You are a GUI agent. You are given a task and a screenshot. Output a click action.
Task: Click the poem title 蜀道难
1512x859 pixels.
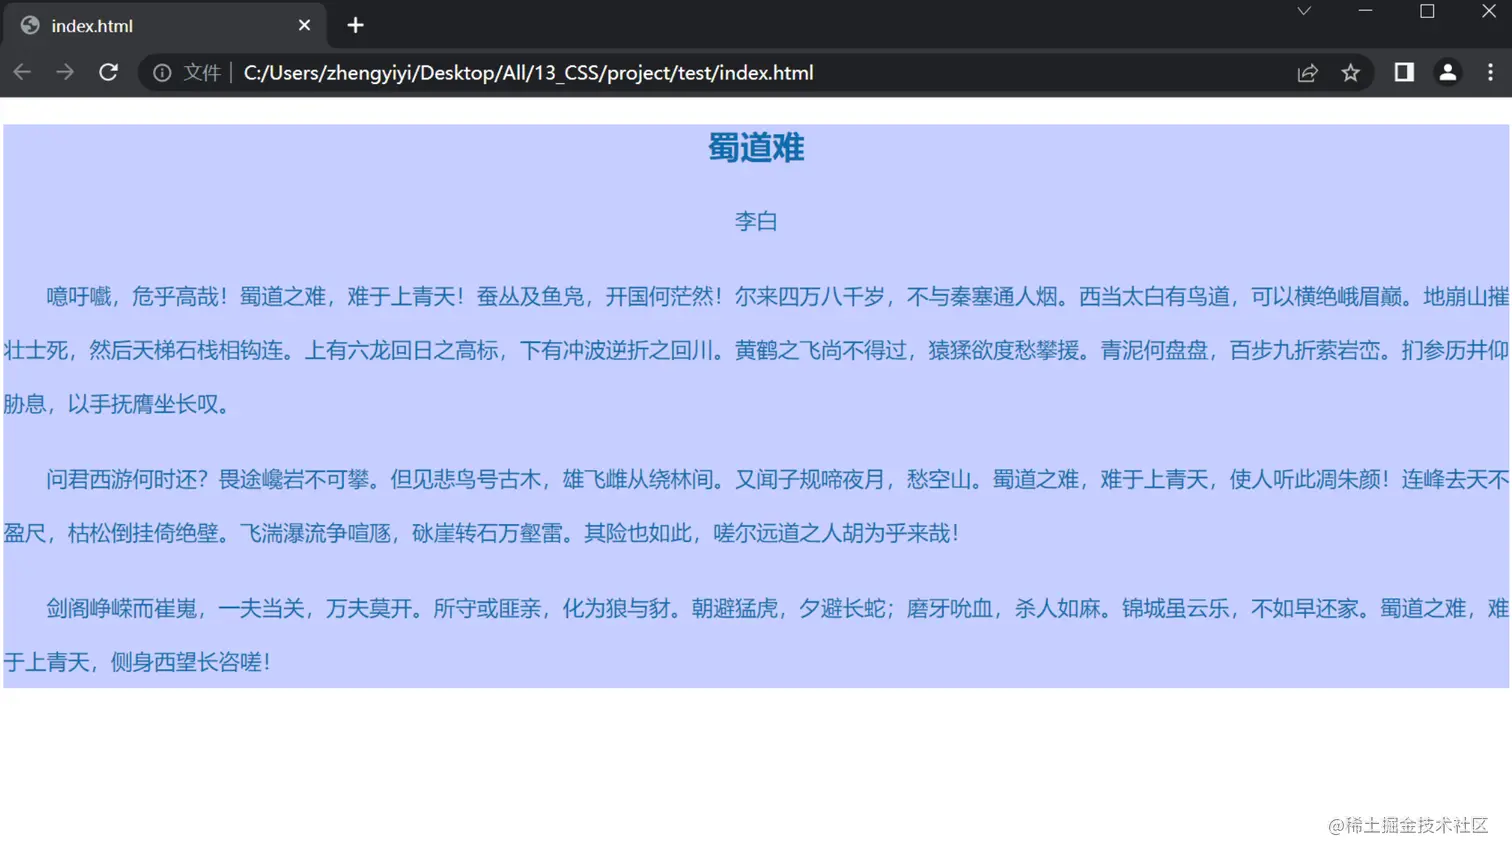coord(756,148)
